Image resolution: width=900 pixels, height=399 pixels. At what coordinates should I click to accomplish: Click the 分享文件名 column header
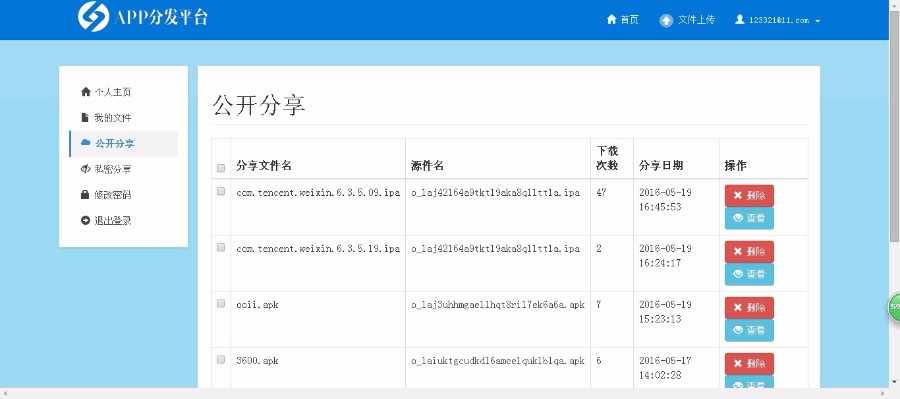point(264,166)
